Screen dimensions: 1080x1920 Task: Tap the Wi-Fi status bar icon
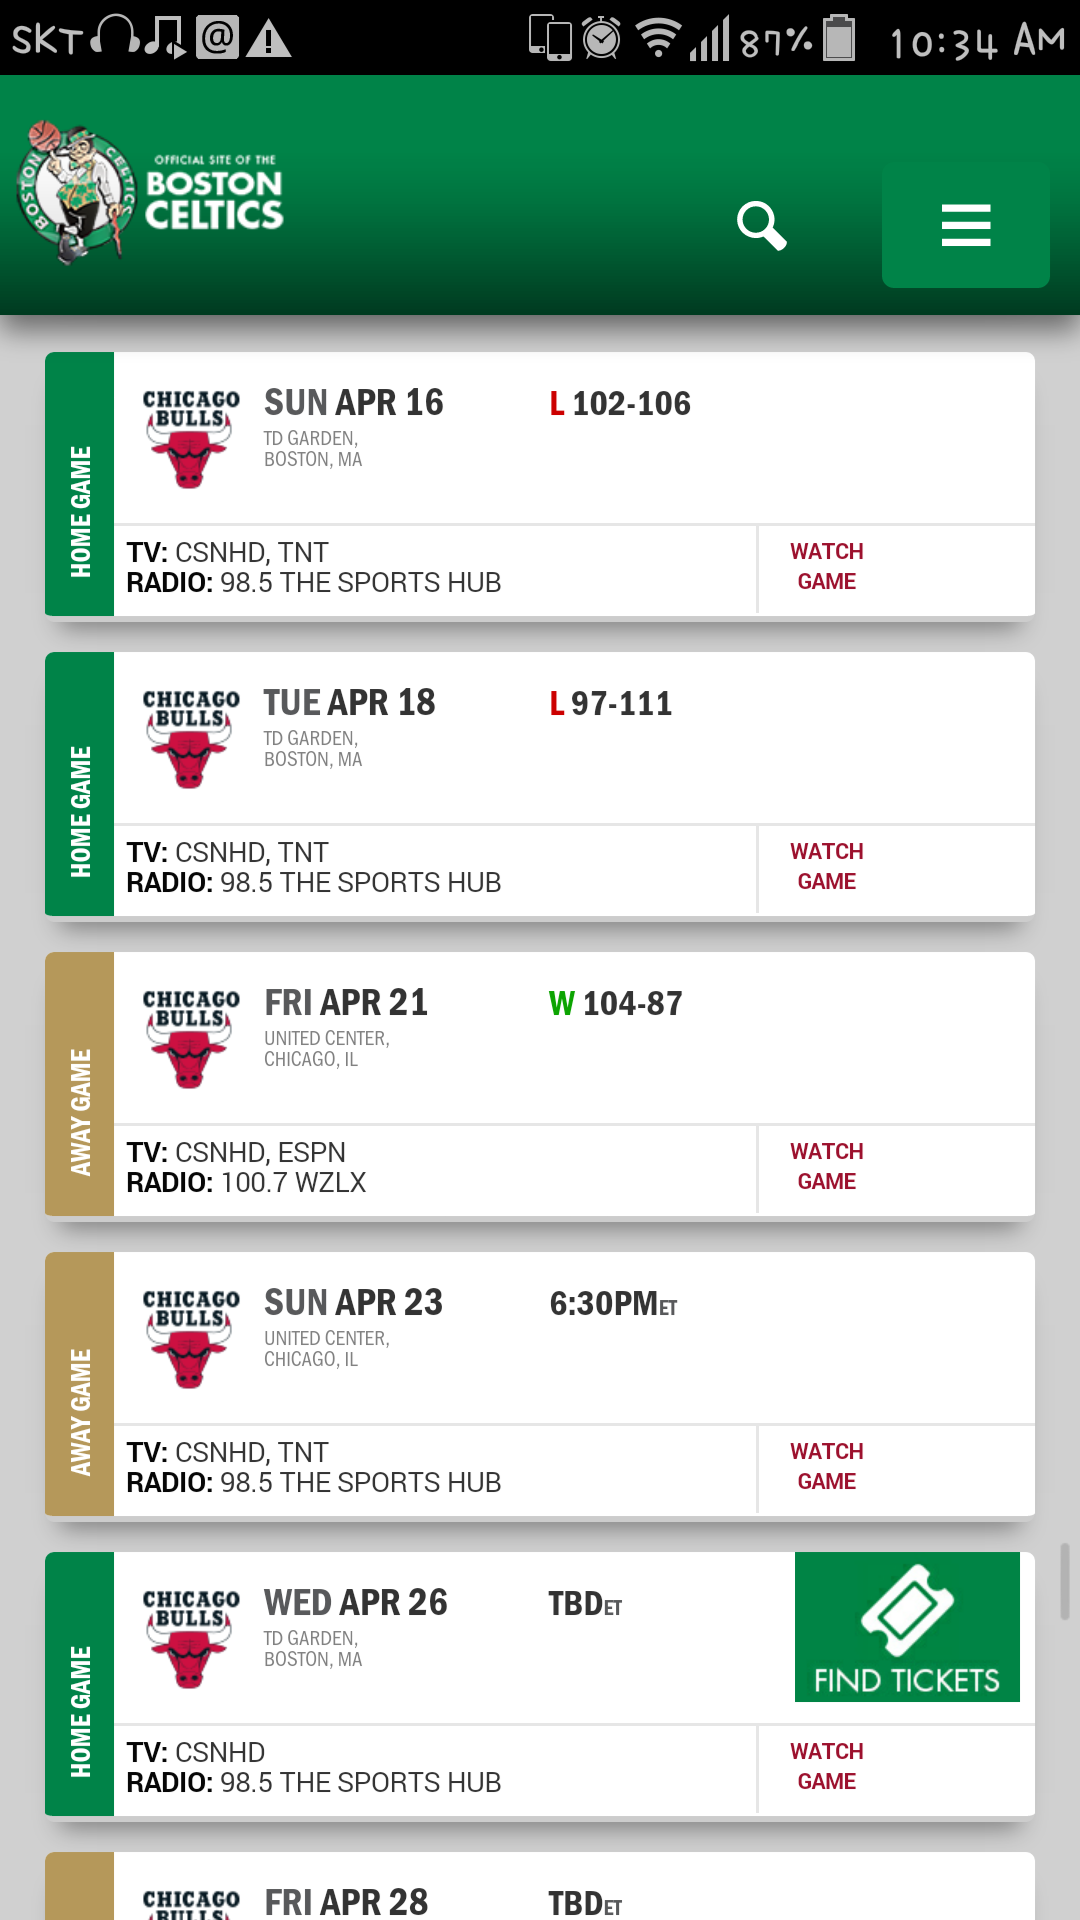pos(657,38)
